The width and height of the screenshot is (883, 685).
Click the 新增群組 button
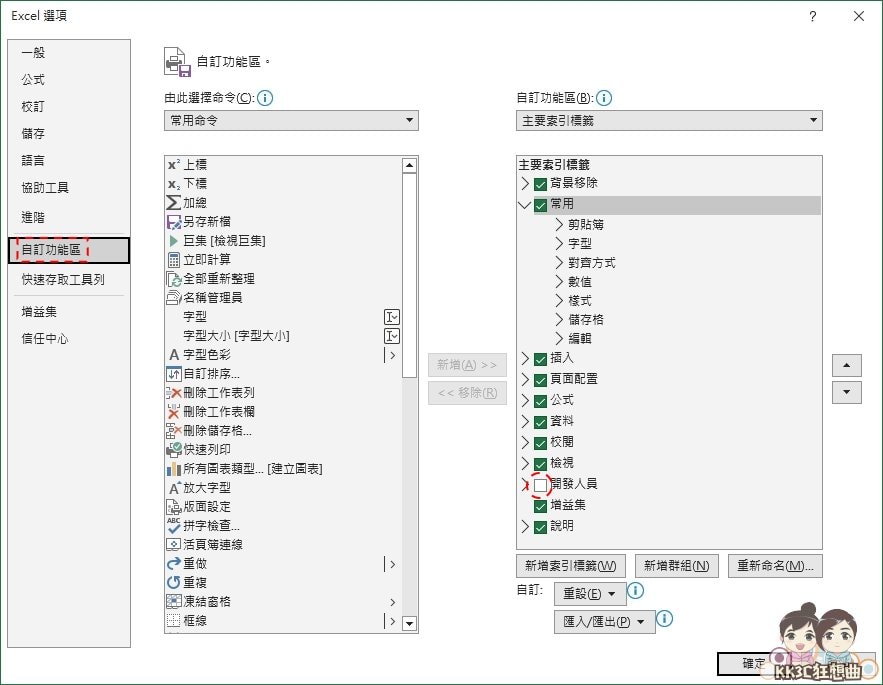(677, 566)
